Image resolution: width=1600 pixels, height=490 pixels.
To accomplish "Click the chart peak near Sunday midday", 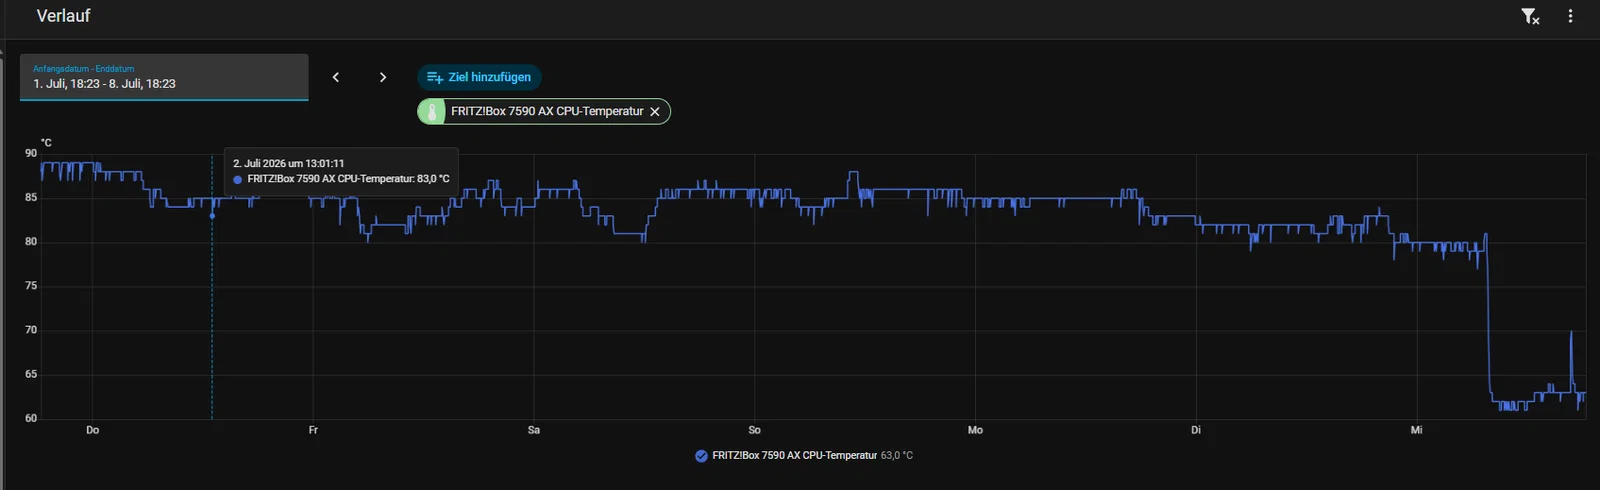I will pos(853,174).
